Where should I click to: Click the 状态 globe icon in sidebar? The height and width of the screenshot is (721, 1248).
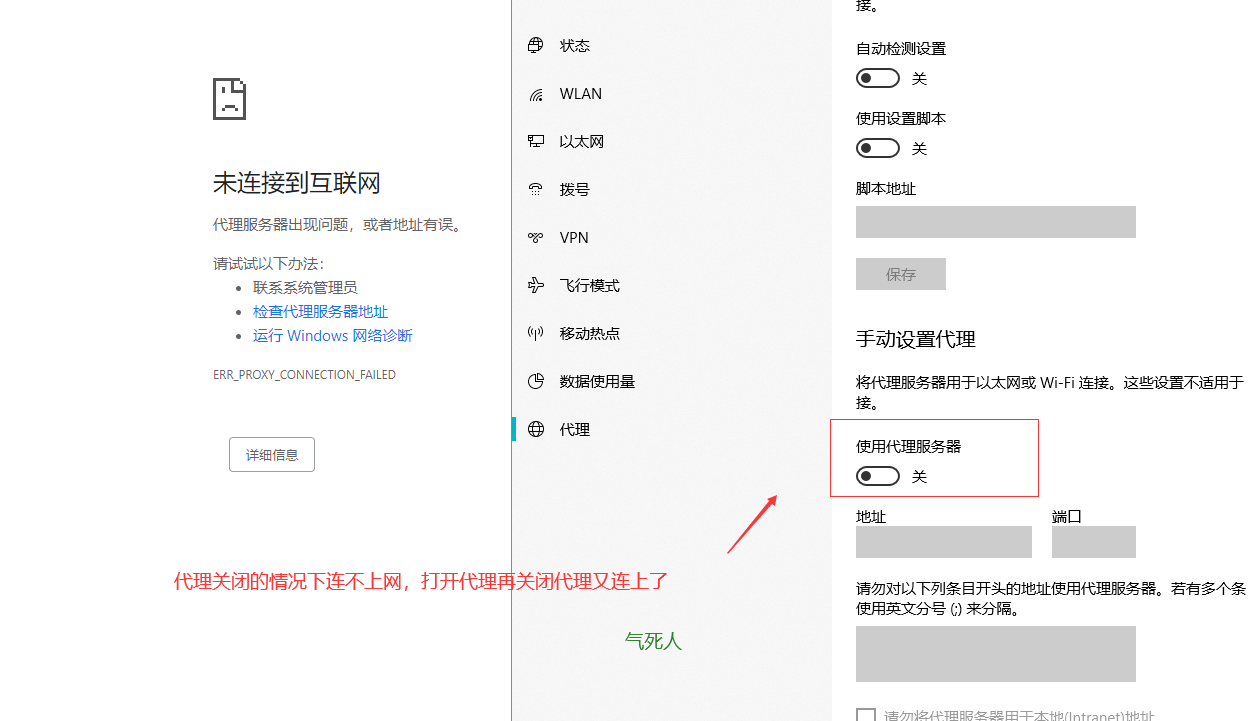point(536,45)
